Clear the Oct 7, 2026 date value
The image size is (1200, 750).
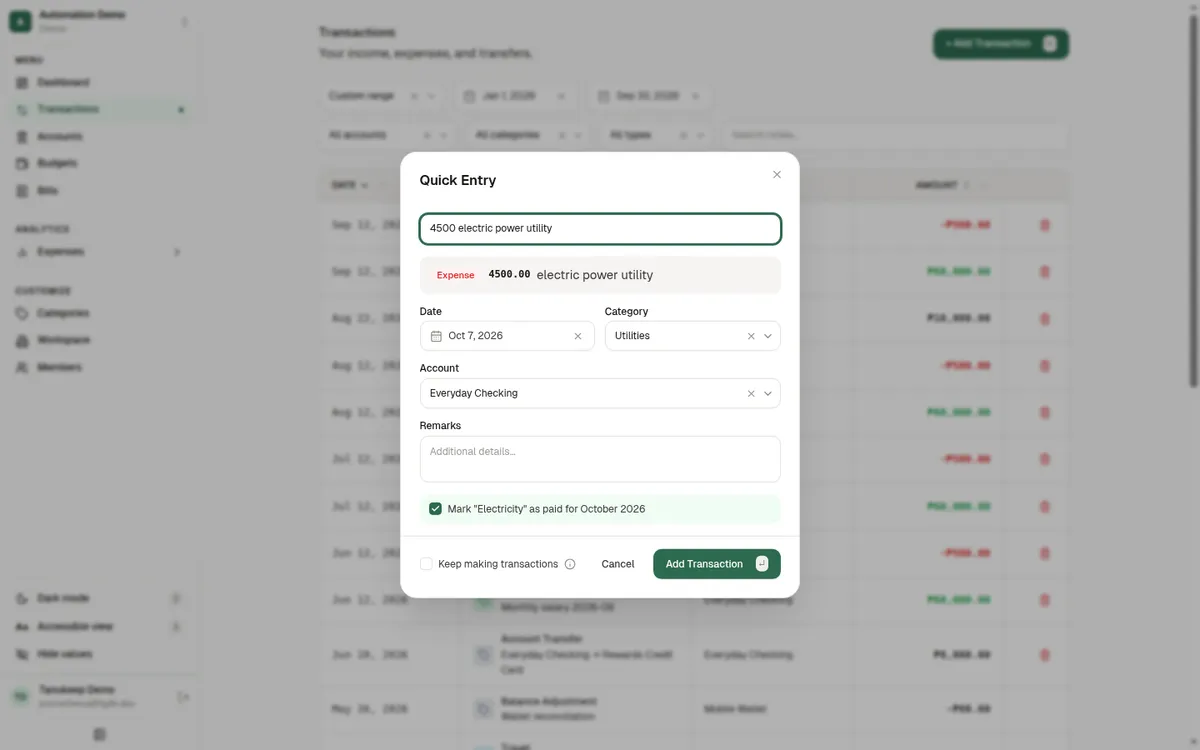point(577,336)
